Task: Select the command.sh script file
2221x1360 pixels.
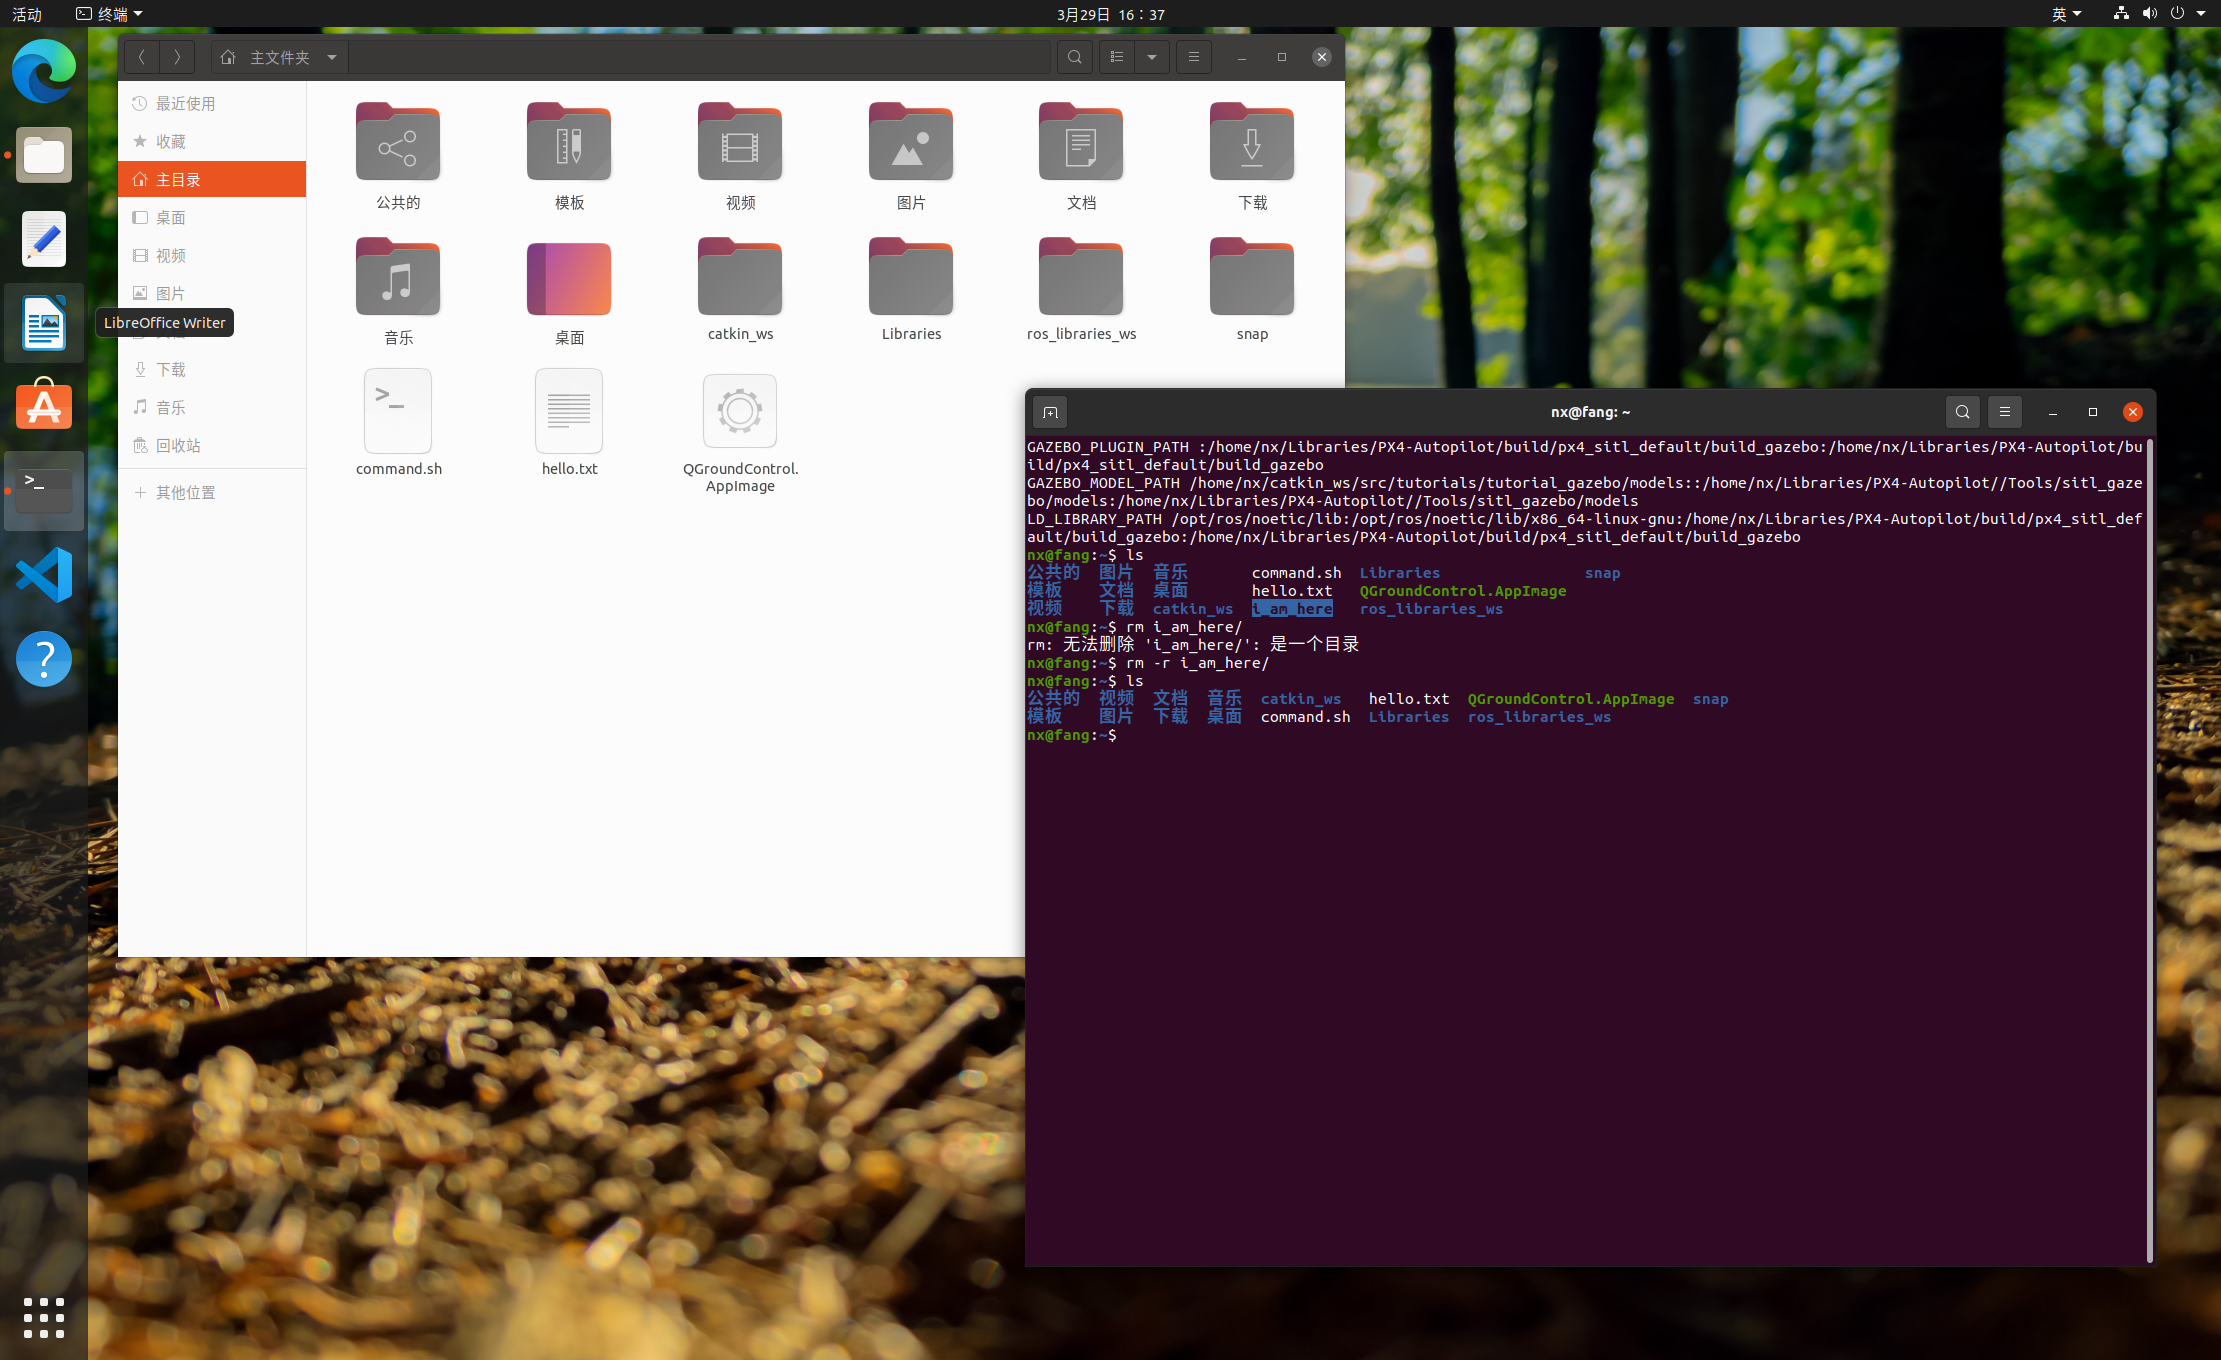Action: tap(398, 423)
